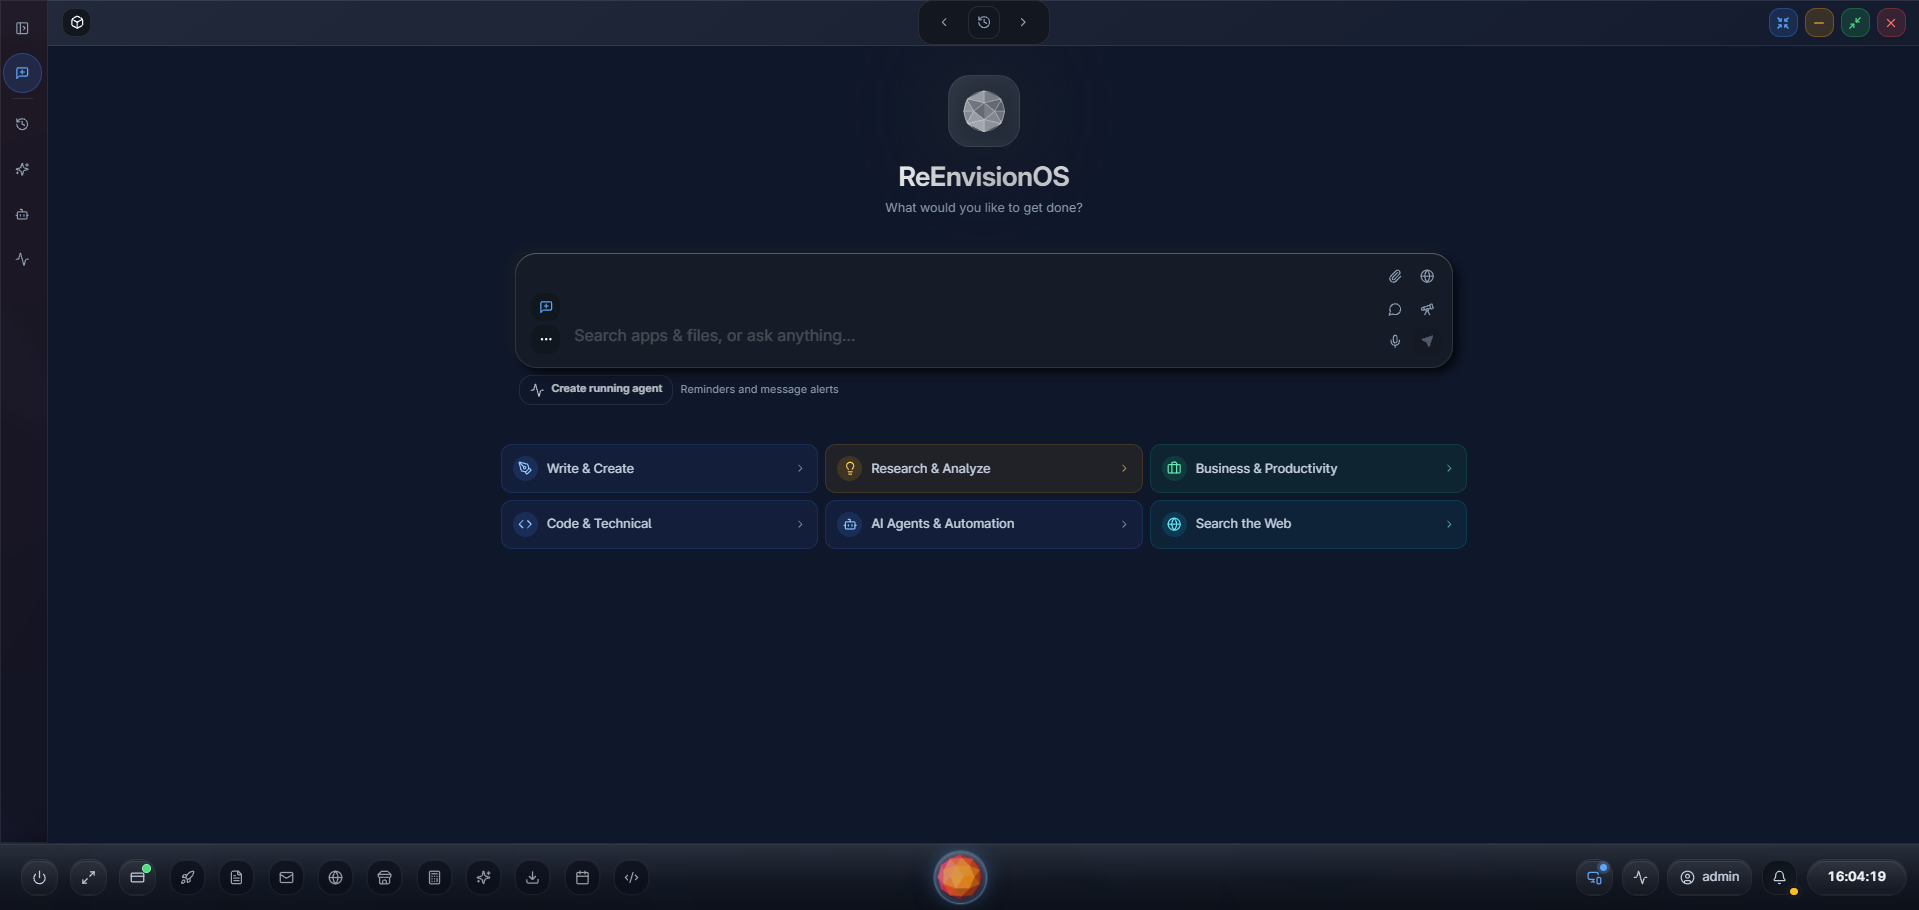Open the rocket launcher icon in taskbar

pos(187,877)
